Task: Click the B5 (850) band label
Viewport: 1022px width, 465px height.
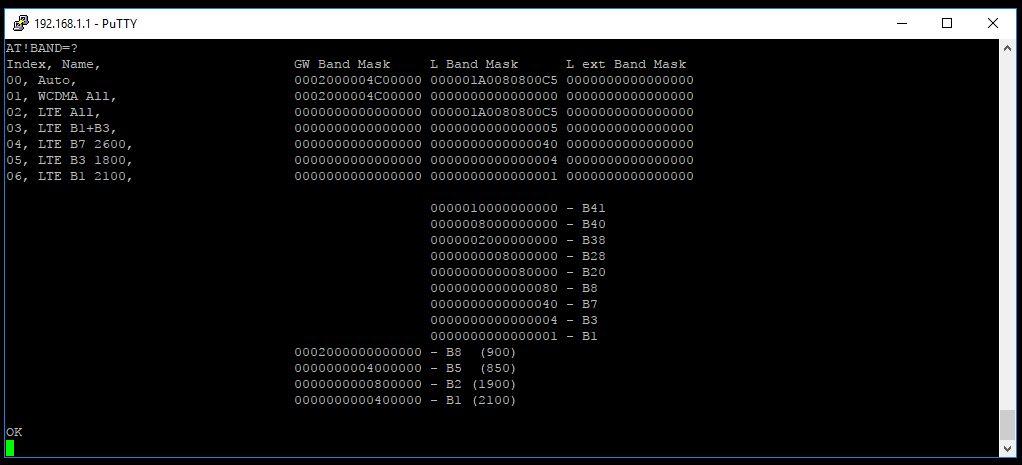Action: click(476, 368)
